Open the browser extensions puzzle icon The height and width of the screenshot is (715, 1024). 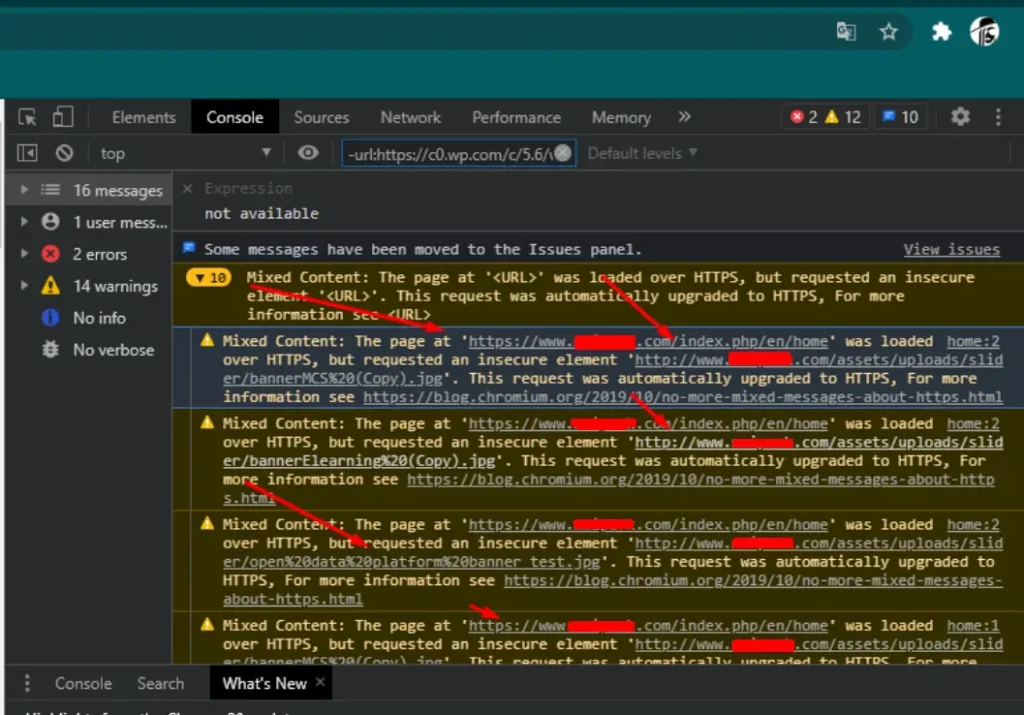click(x=941, y=32)
